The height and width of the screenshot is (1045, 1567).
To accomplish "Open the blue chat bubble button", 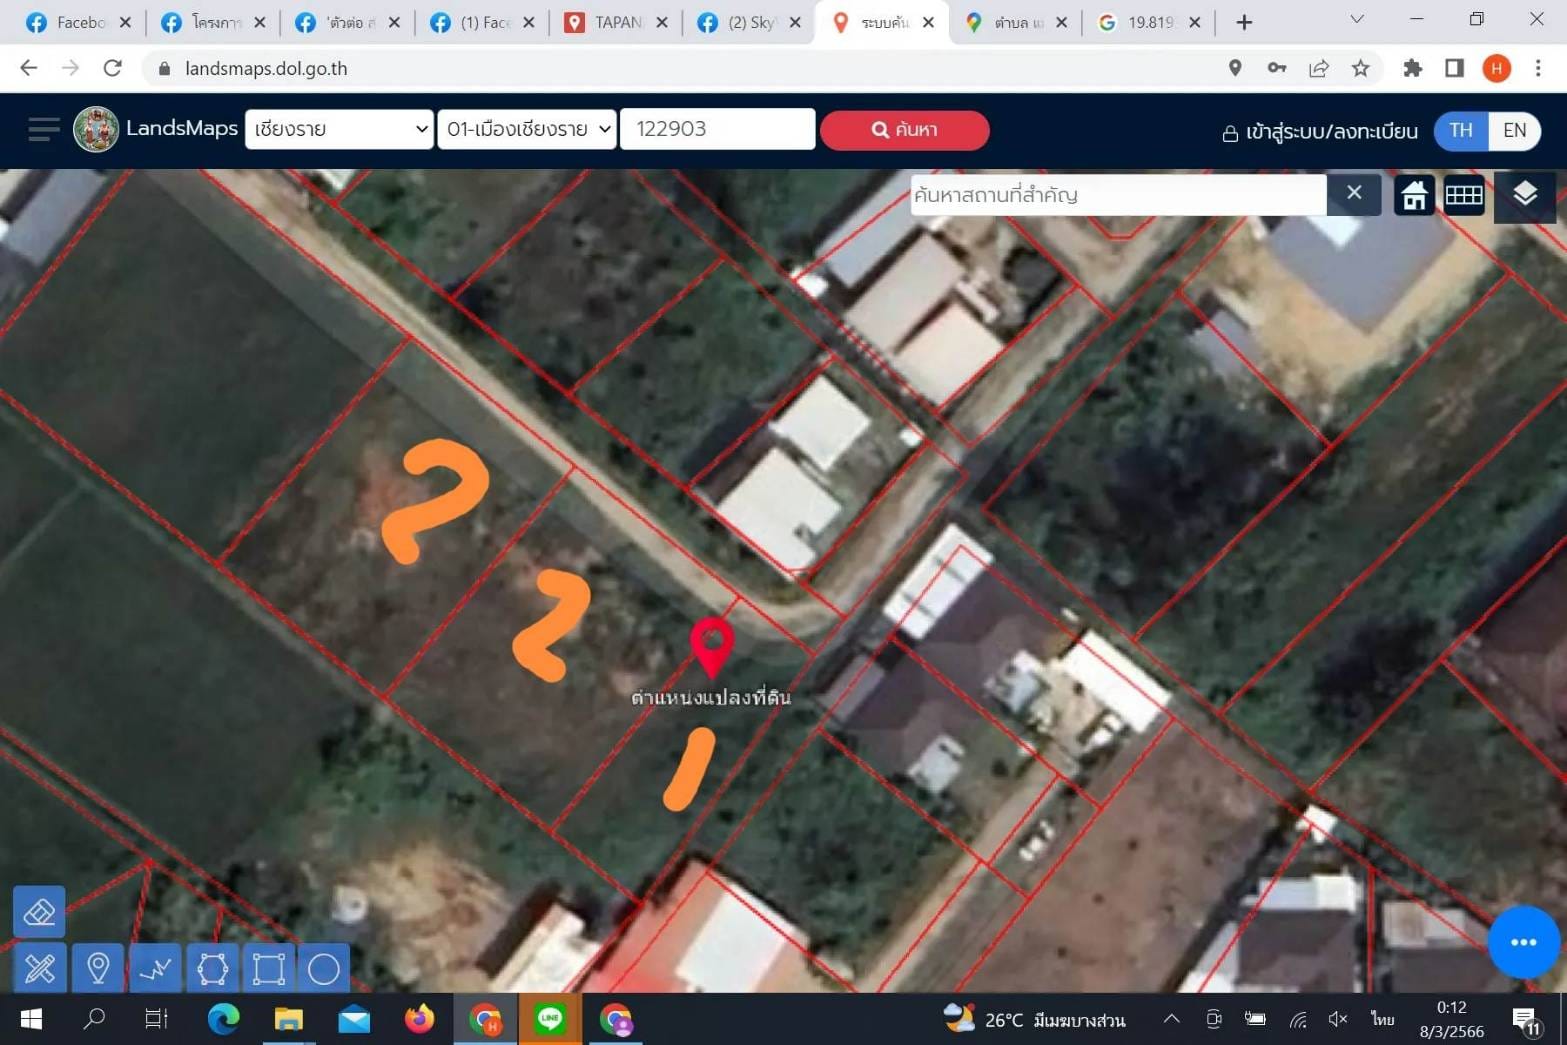I will (x=1523, y=942).
